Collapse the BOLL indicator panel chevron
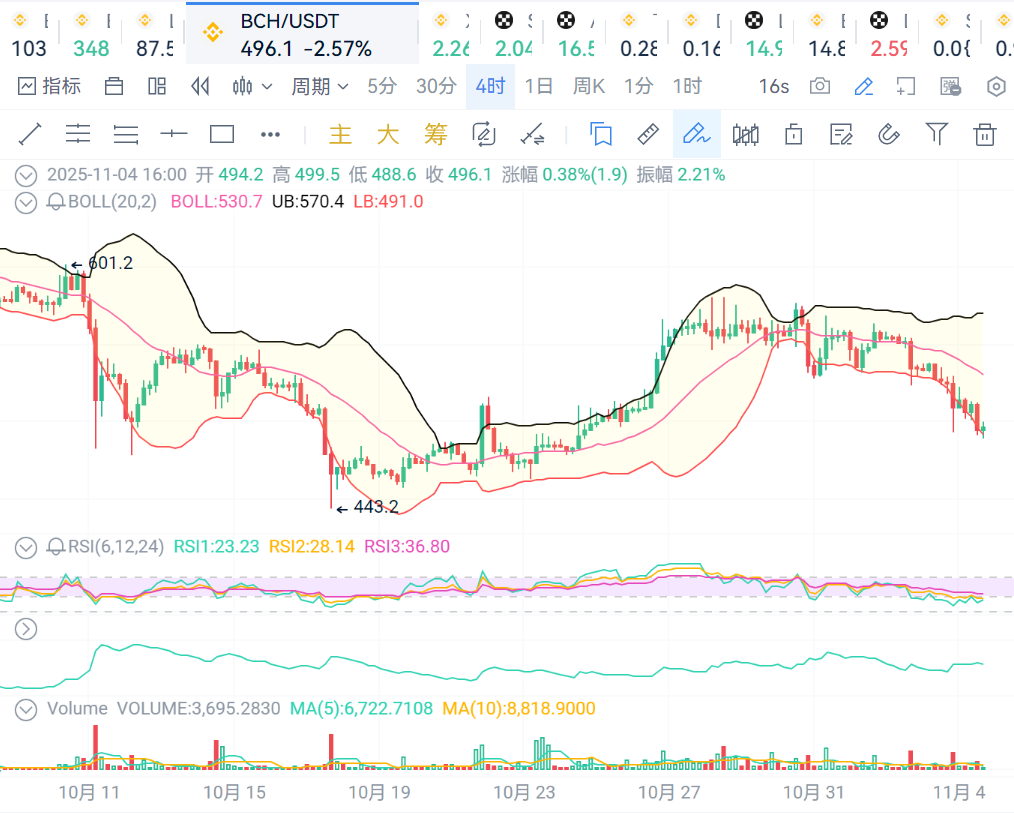Screen dimensions: 1014x813 pos(27,202)
